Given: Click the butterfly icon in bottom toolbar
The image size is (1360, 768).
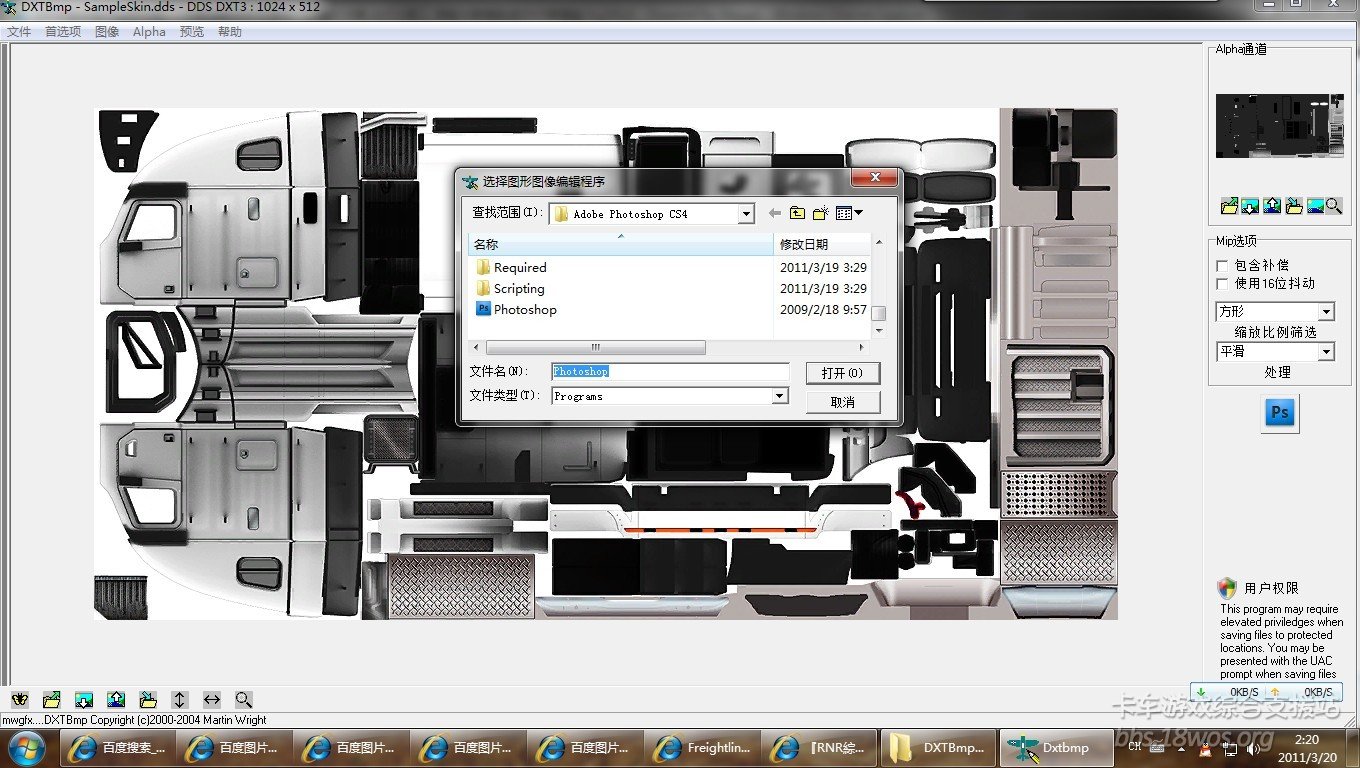Looking at the screenshot, I should pyautogui.click(x=19, y=700).
